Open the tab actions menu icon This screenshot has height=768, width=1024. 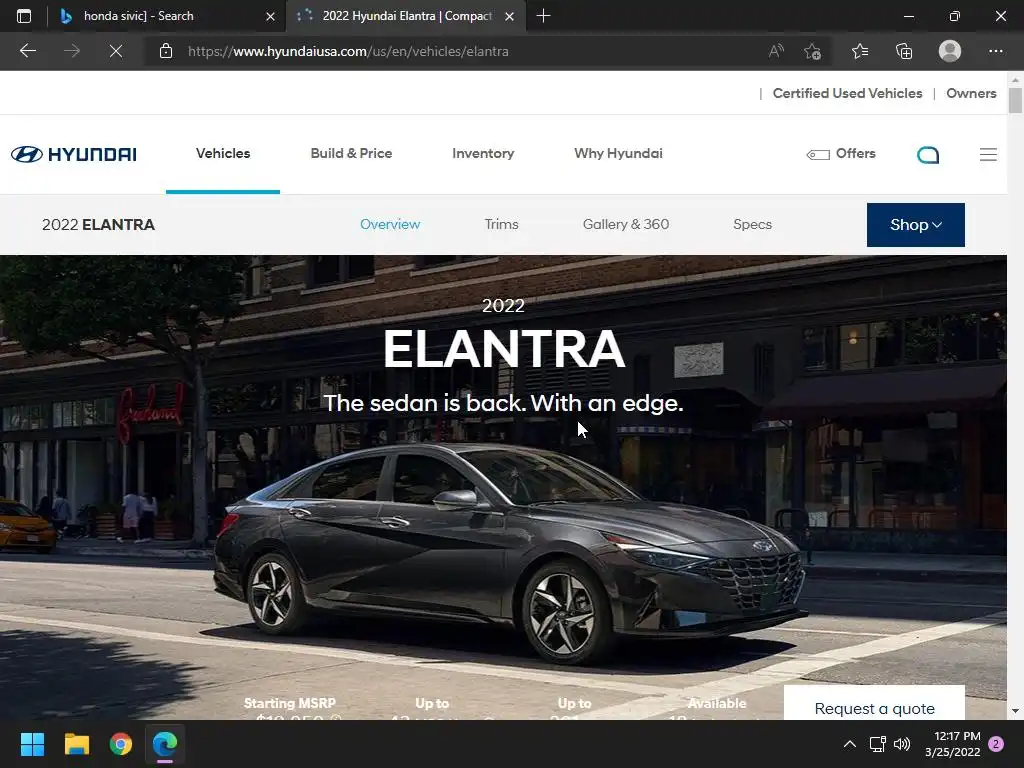(x=24, y=16)
